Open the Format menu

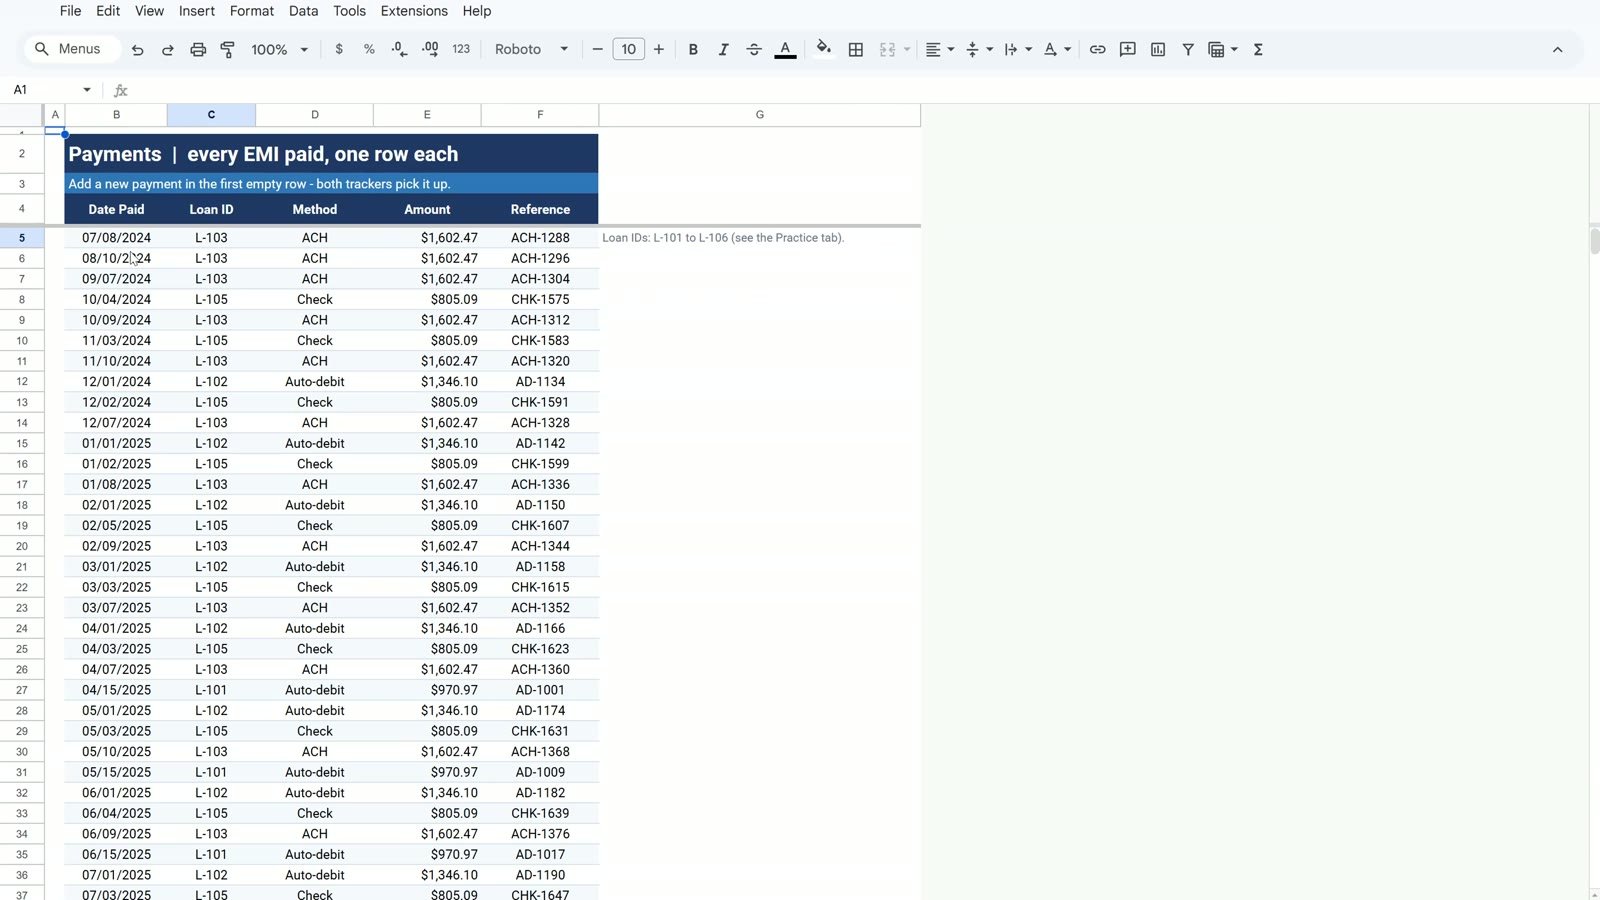[x=252, y=11]
